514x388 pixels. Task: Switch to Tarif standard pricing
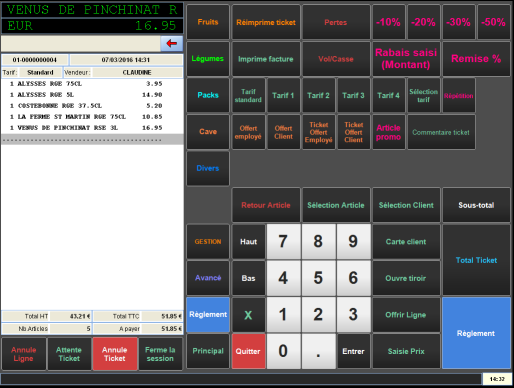coord(248,95)
